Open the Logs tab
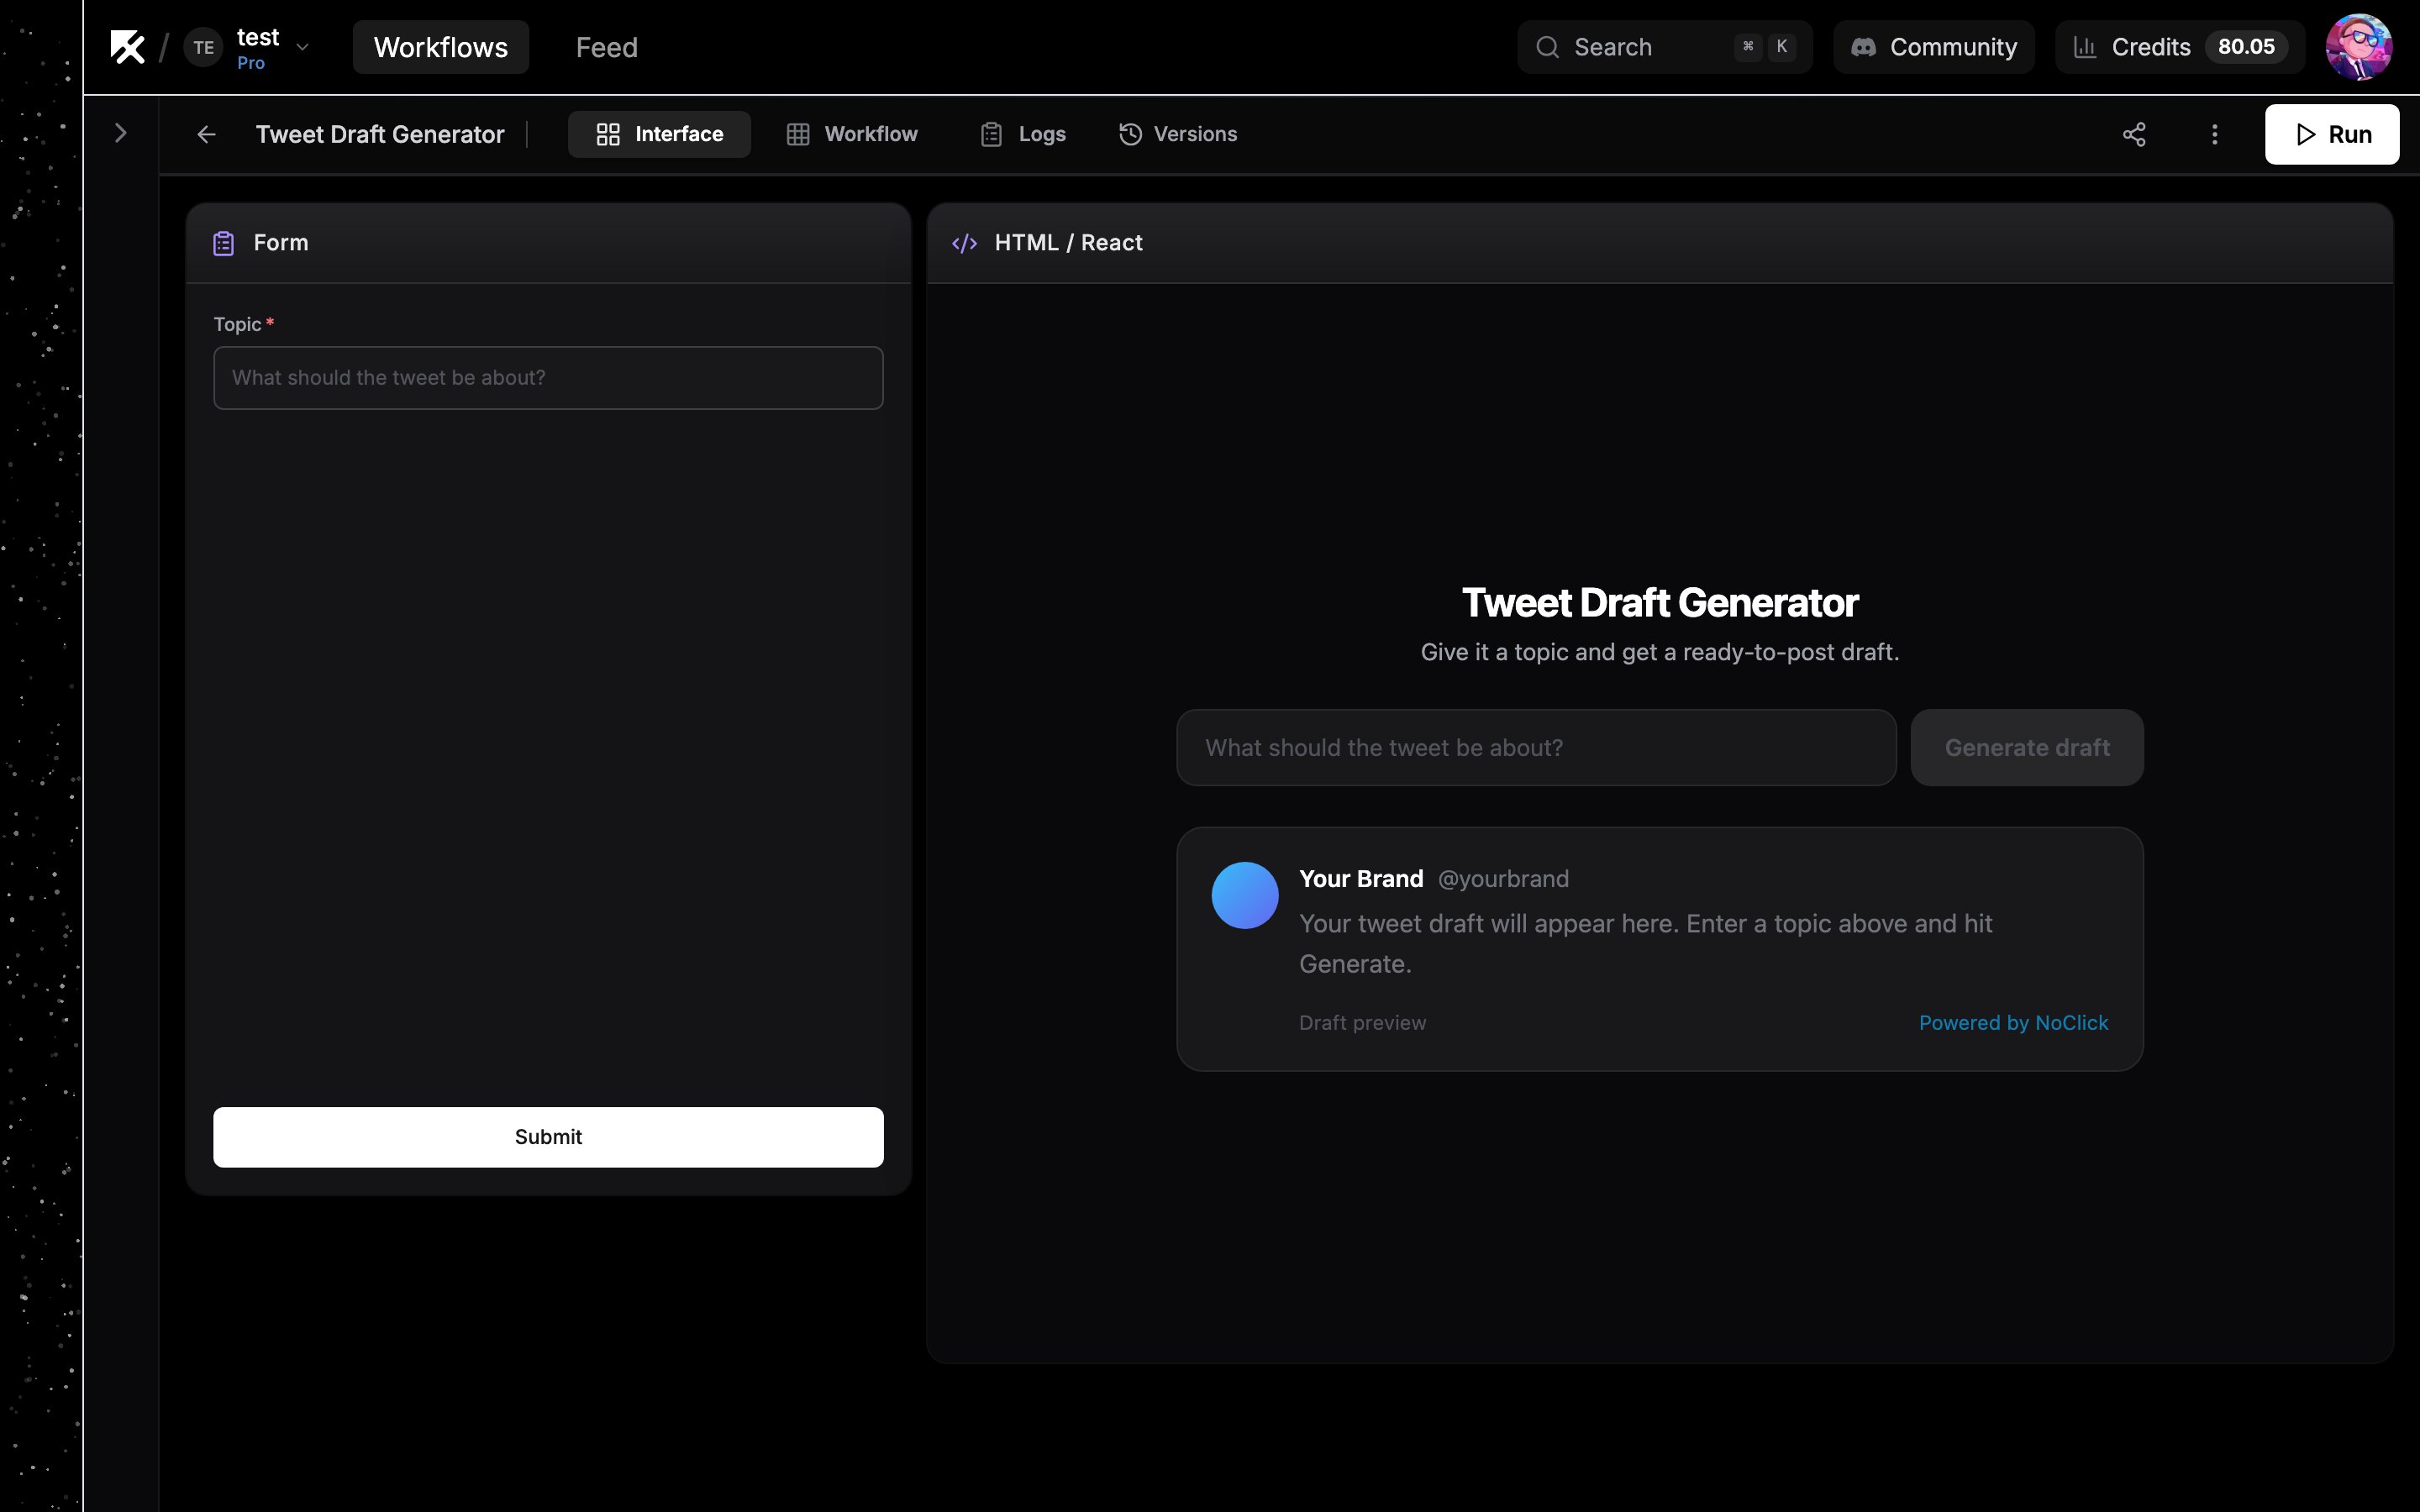The image size is (2420, 1512). (1023, 134)
